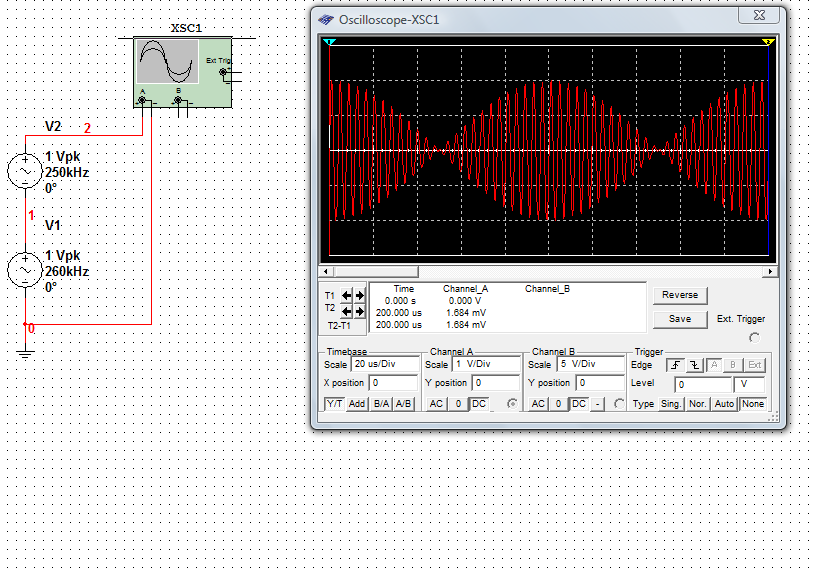
Task: Move cursor T2 left with arrow
Action: (346, 311)
